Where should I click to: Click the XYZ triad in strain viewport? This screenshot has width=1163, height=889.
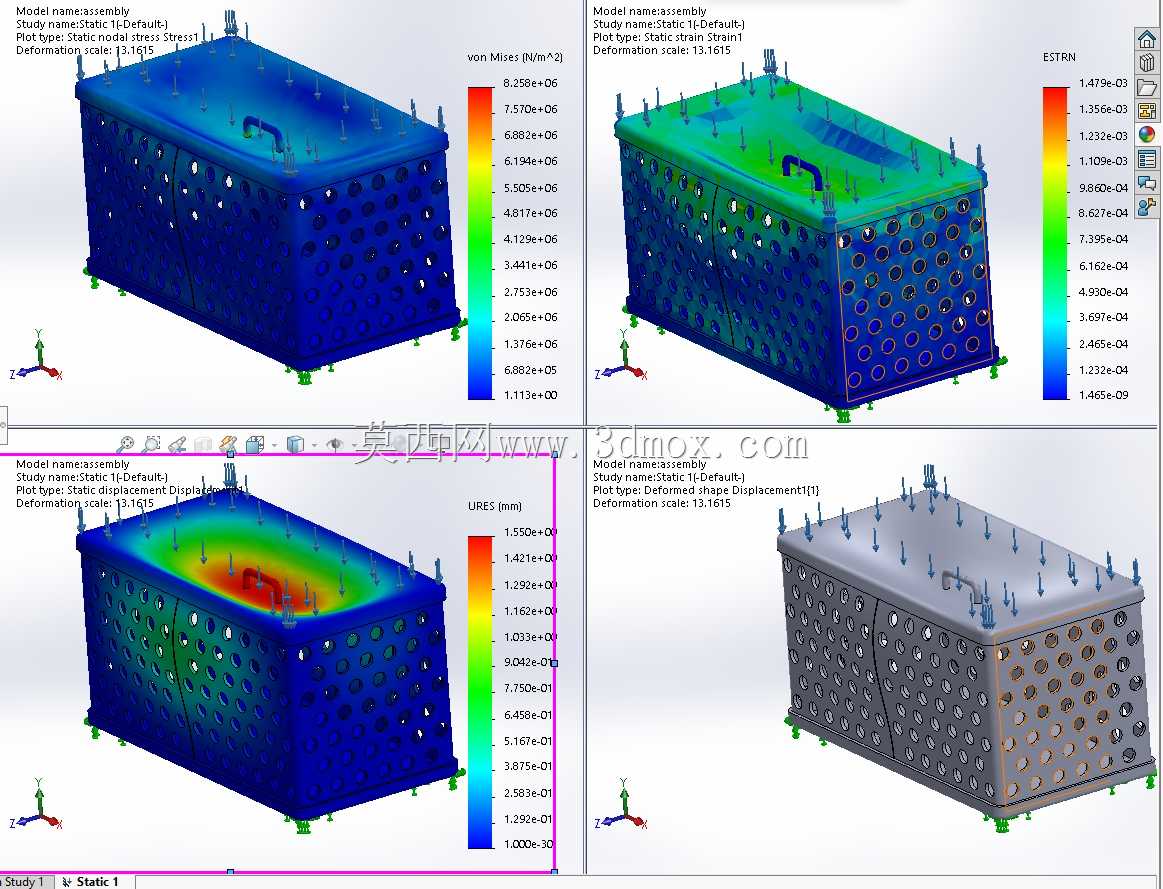pos(622,358)
